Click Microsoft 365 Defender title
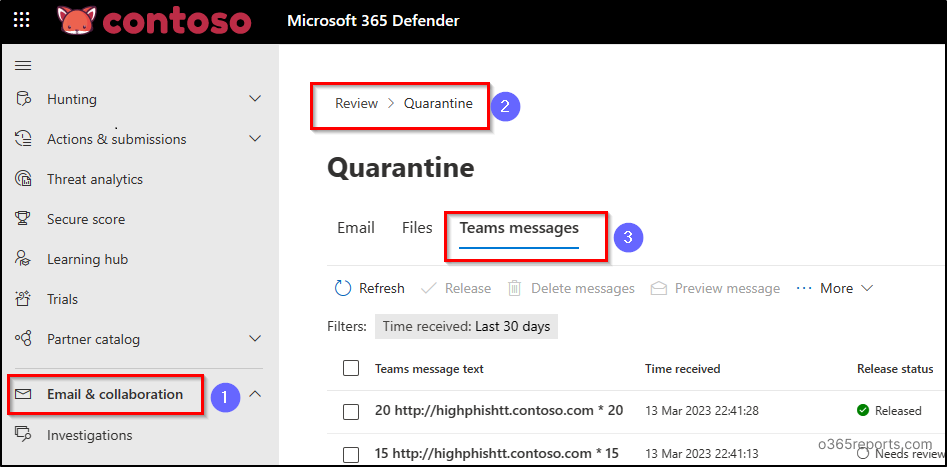 [x=373, y=21]
